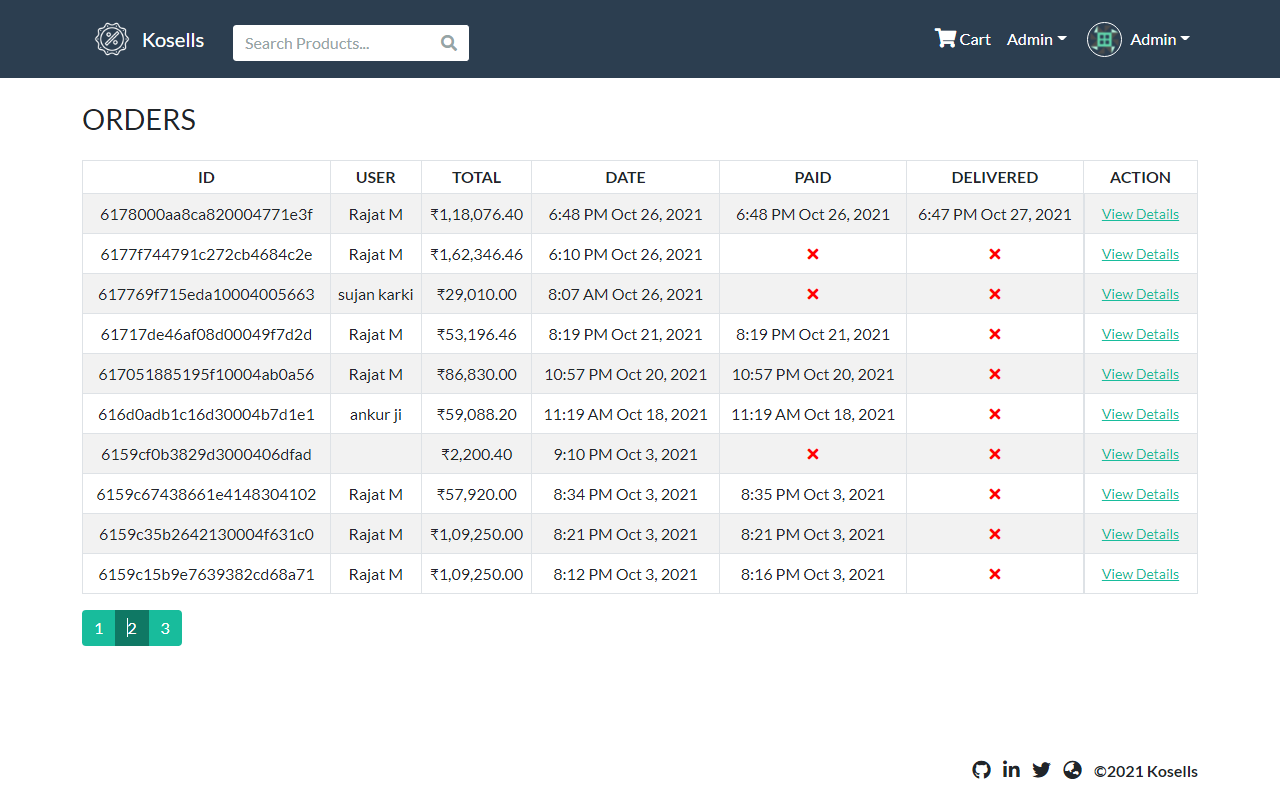Click undelivered X for order 6159c67438661e4148304102
Viewport: 1280px width, 800px height.
click(995, 494)
